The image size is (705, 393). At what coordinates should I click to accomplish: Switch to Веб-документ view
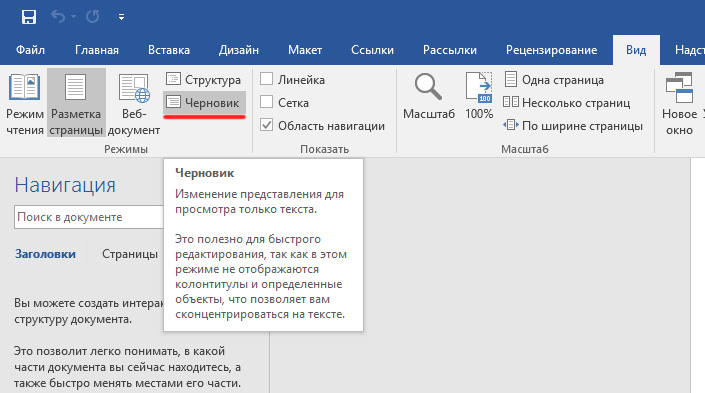pyautogui.click(x=134, y=103)
